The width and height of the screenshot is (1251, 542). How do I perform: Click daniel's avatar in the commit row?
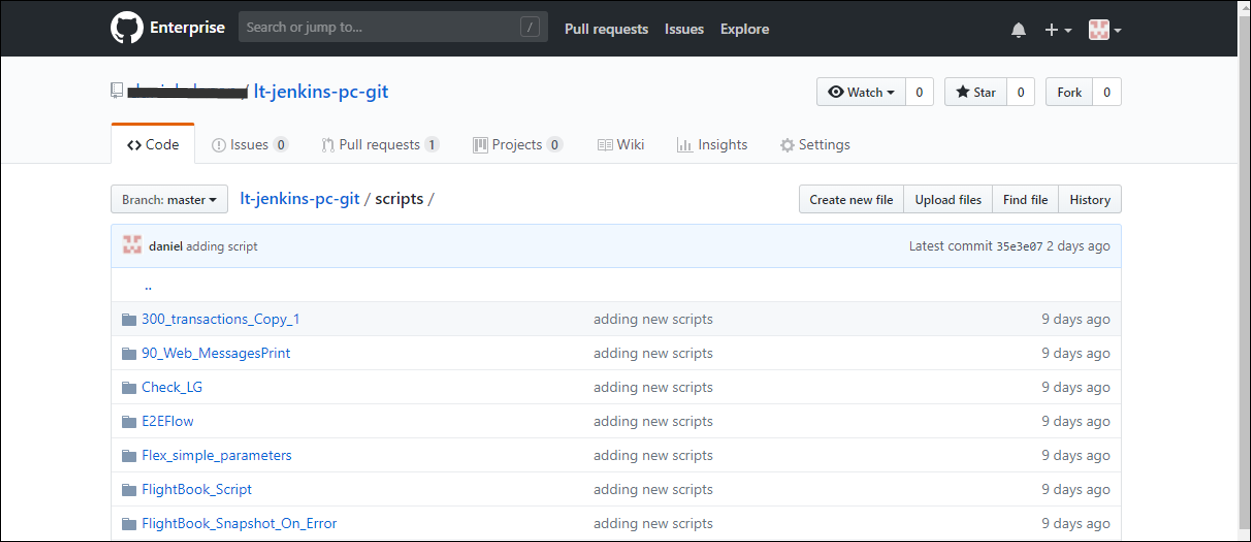[x=132, y=246]
